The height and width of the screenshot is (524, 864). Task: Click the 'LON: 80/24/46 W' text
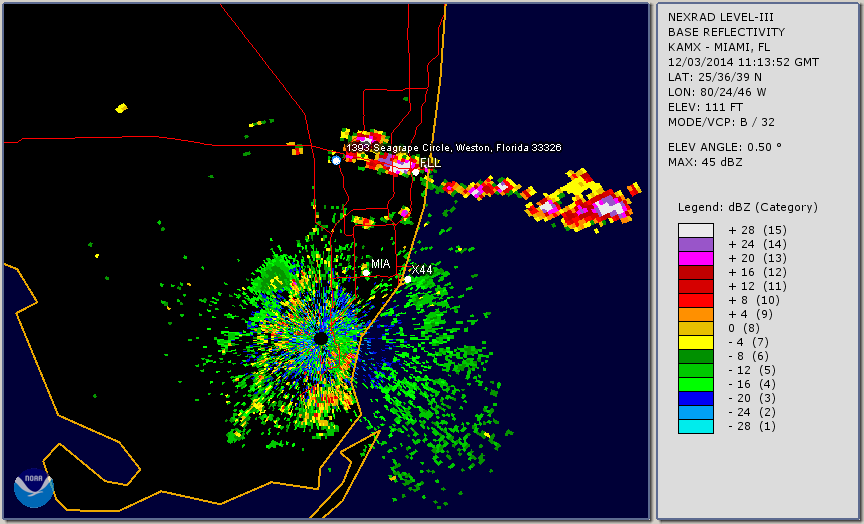point(717,92)
